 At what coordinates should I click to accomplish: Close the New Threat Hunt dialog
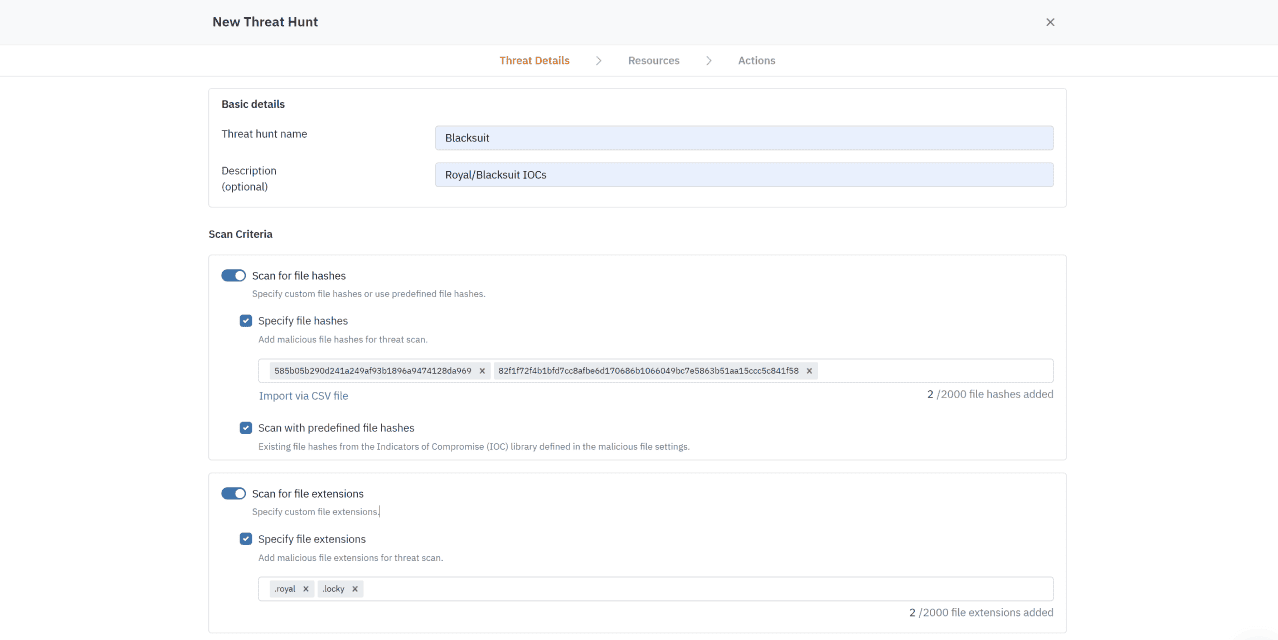1050,22
